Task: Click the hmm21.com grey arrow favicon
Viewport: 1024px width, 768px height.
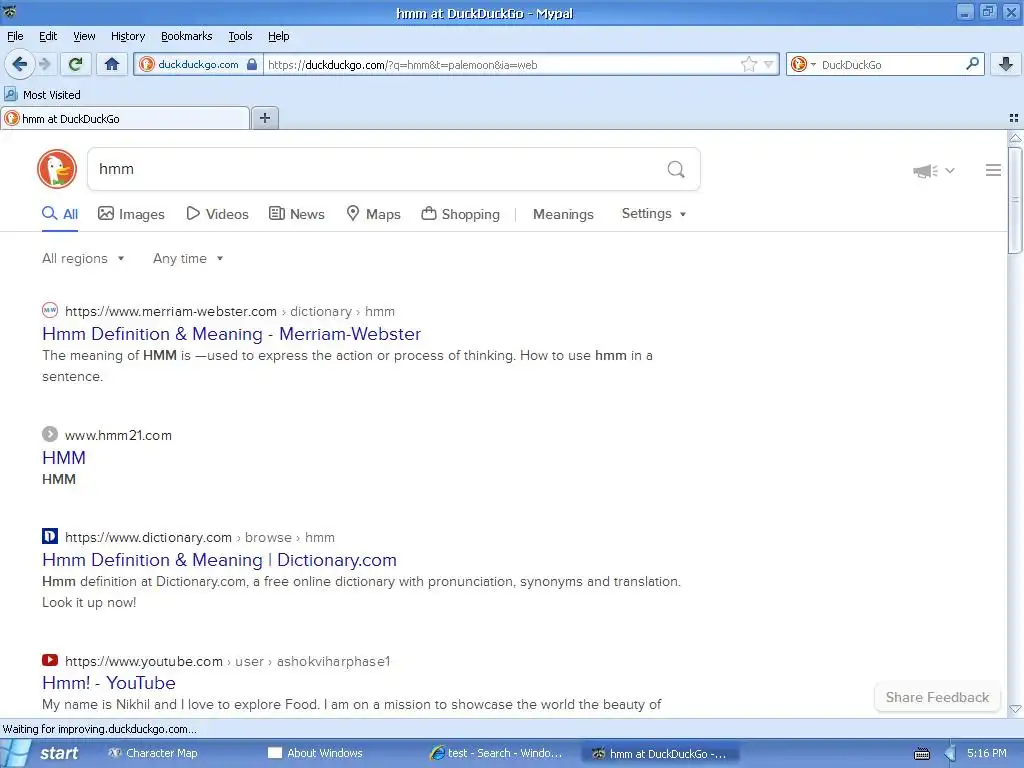Action: (x=50, y=434)
